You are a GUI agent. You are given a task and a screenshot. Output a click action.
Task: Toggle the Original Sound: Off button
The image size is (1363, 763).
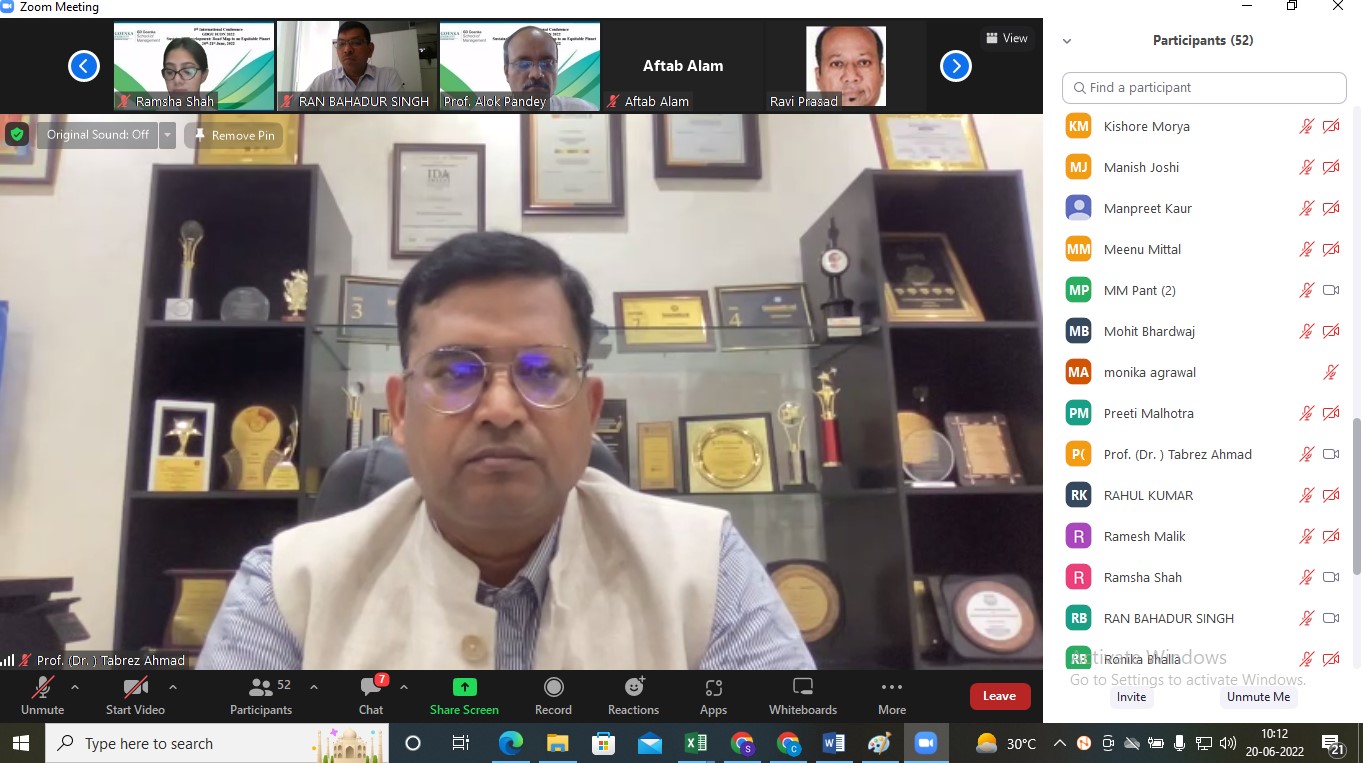97,135
